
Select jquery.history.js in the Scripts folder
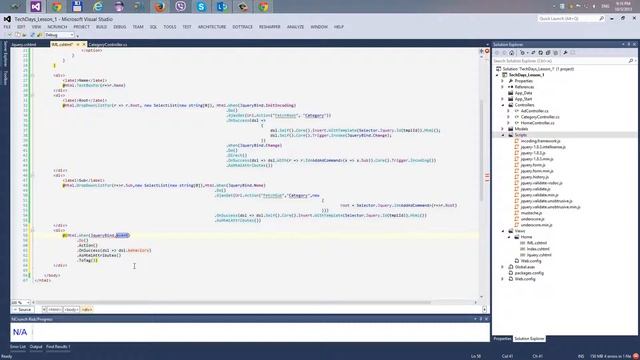click(534, 177)
